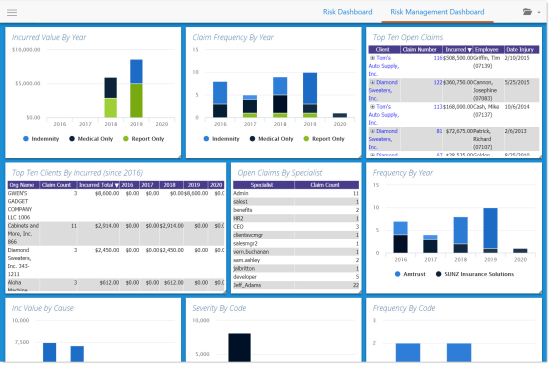Screen dimensions: 550x365
Task: Toggle Amtrust legend in Frequency By Year
Action: (x=410, y=274)
